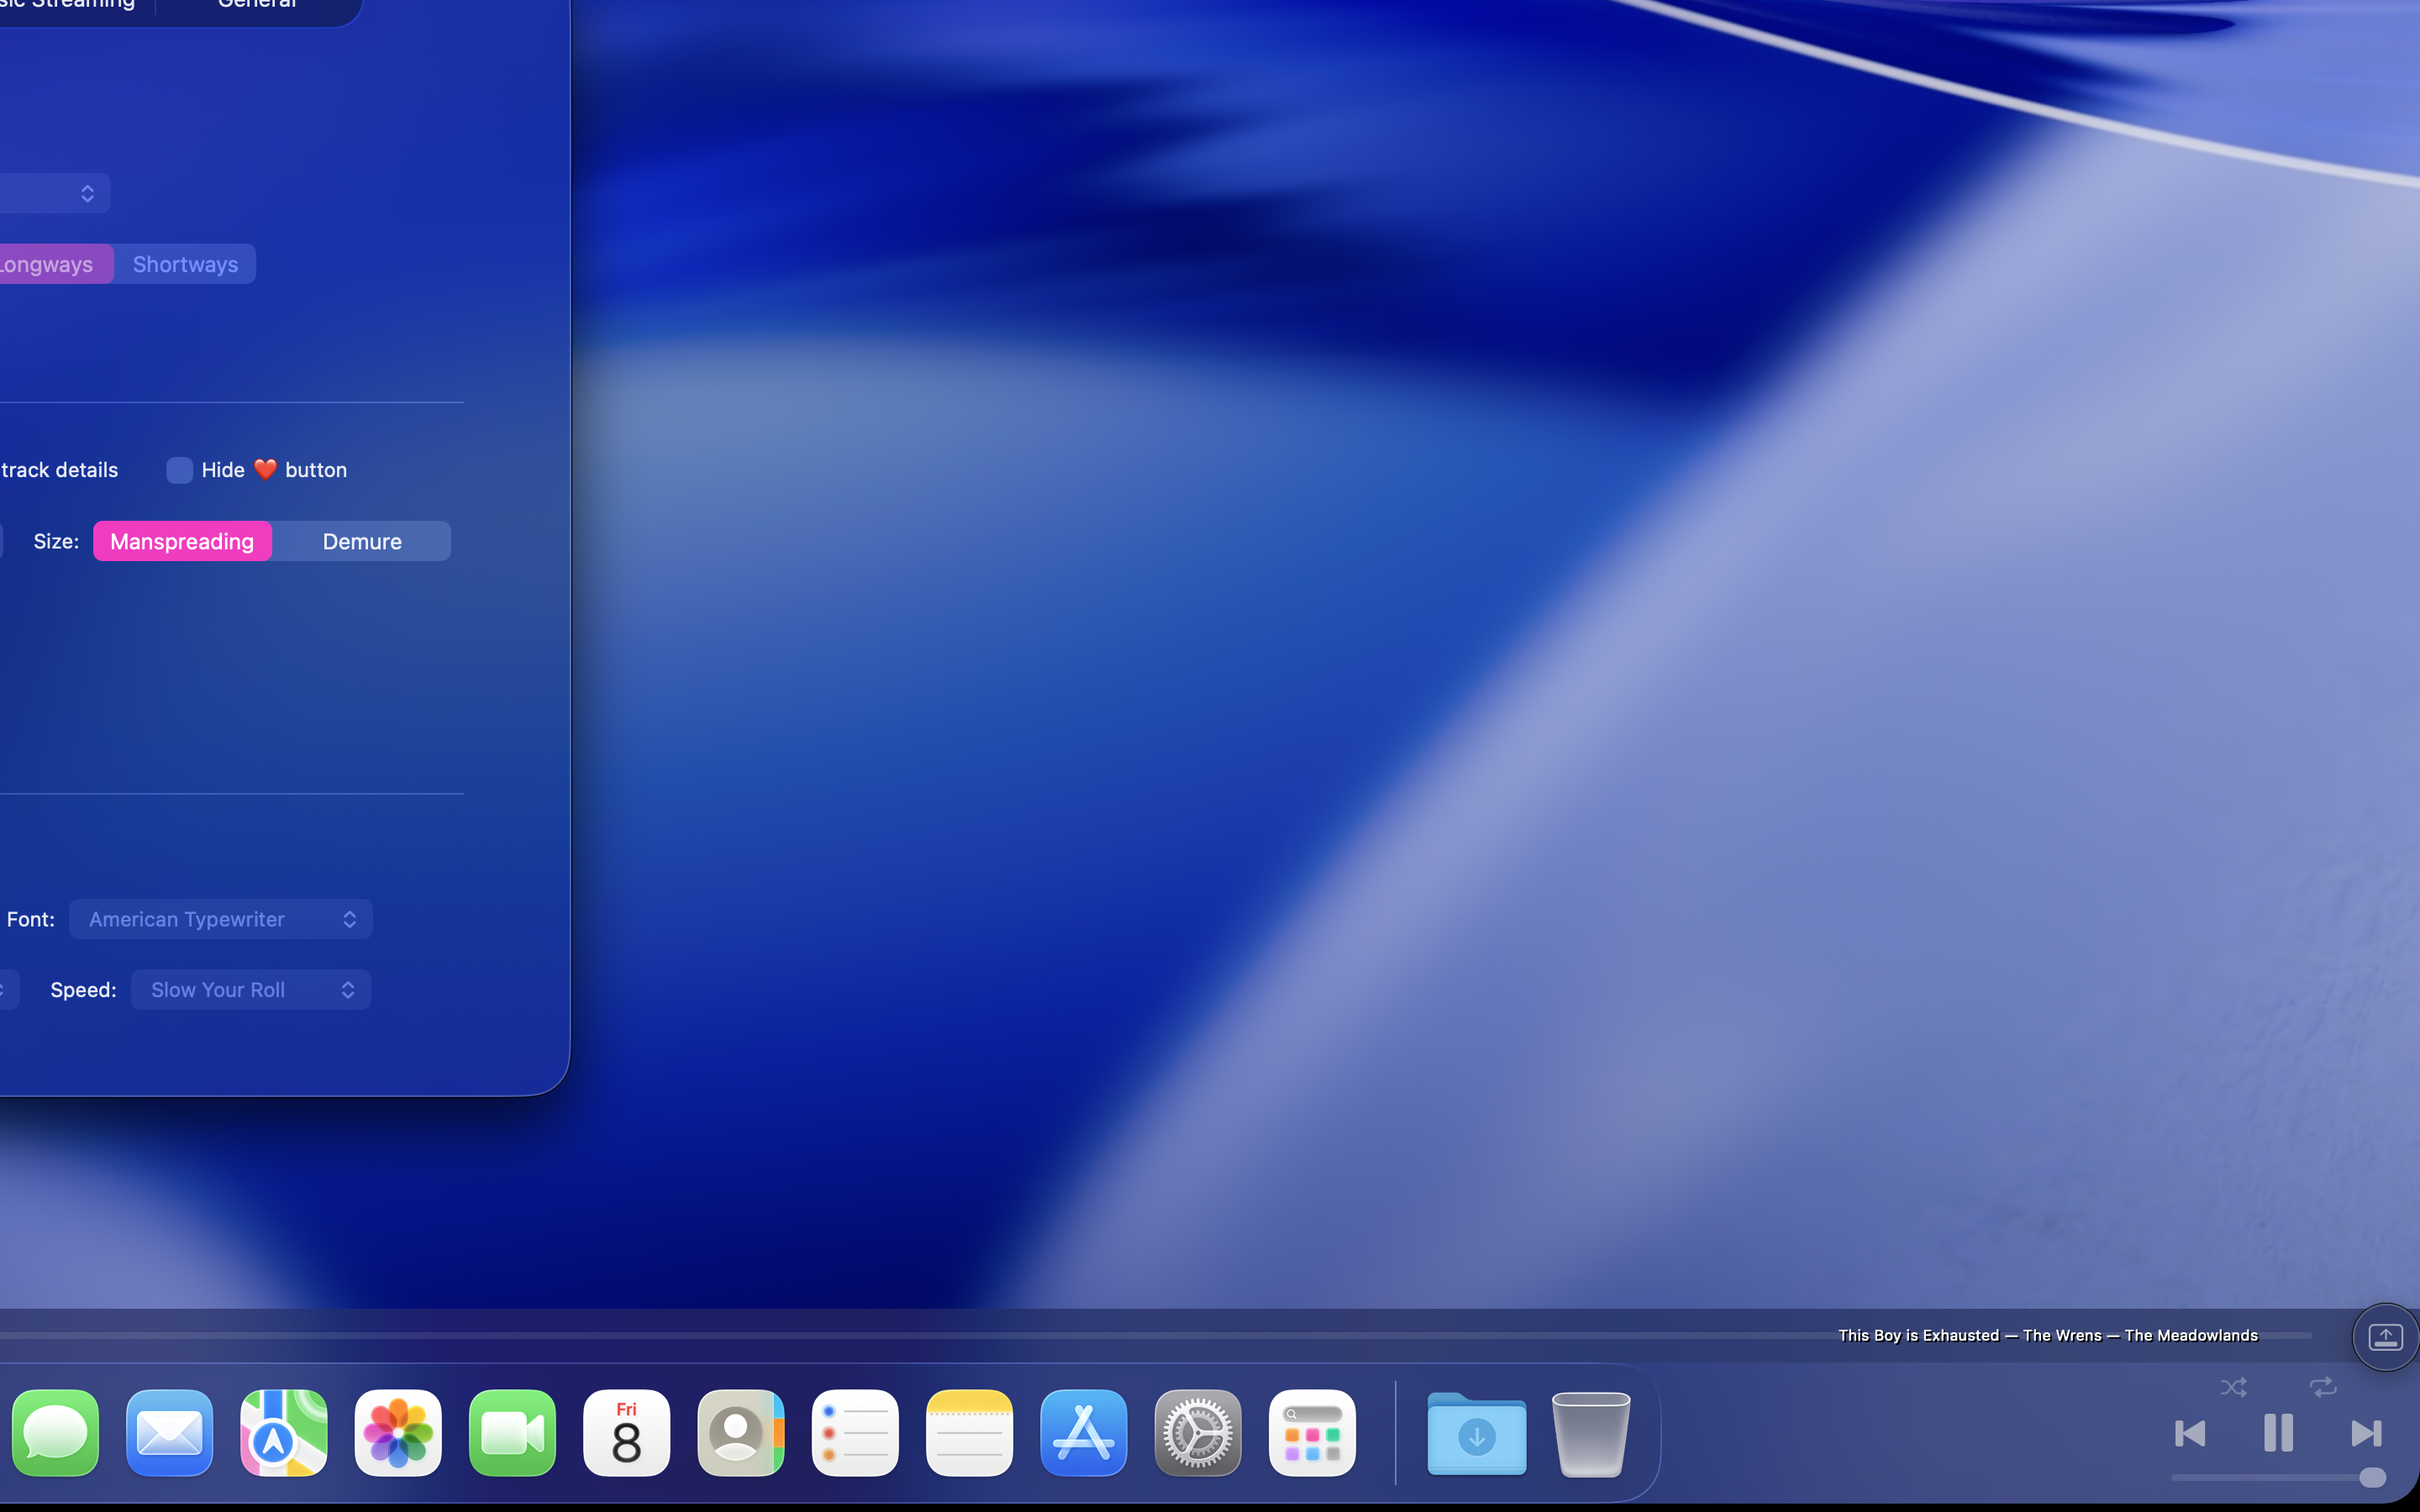Viewport: 2420px width, 1512px height.
Task: Adjust the player volume slider
Action: tap(2278, 1478)
